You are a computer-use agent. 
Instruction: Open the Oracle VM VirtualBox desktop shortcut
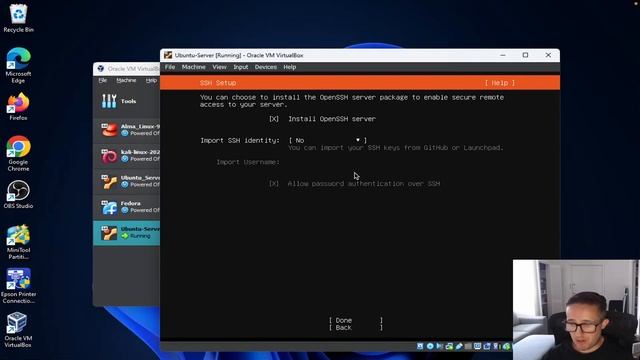(18, 330)
